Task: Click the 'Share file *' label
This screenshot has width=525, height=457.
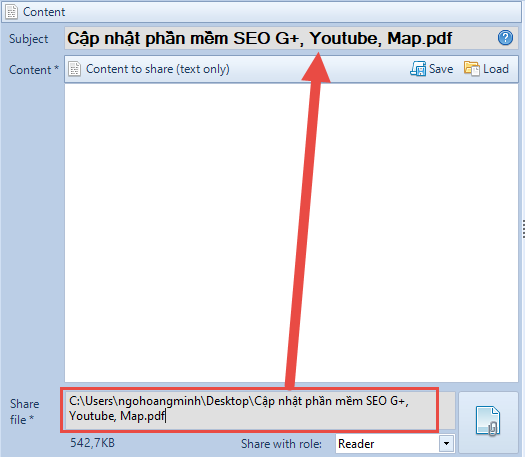Action: pos(24,411)
